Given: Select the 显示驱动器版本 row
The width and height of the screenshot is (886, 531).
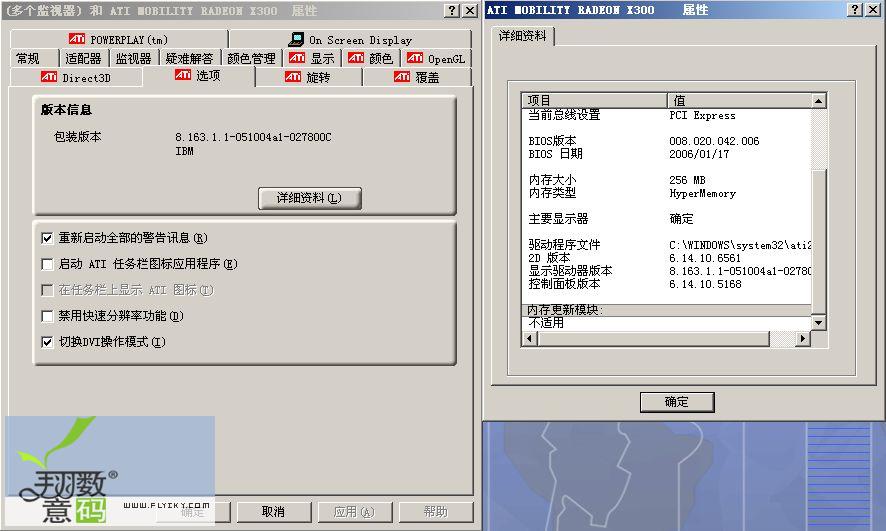Looking at the screenshot, I should pos(667,271).
